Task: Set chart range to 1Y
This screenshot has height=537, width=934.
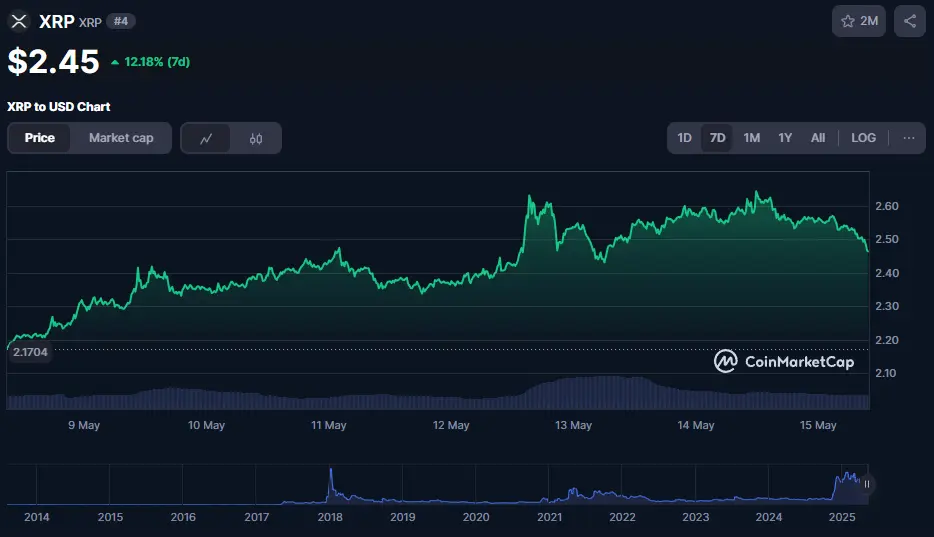Action: (x=785, y=138)
